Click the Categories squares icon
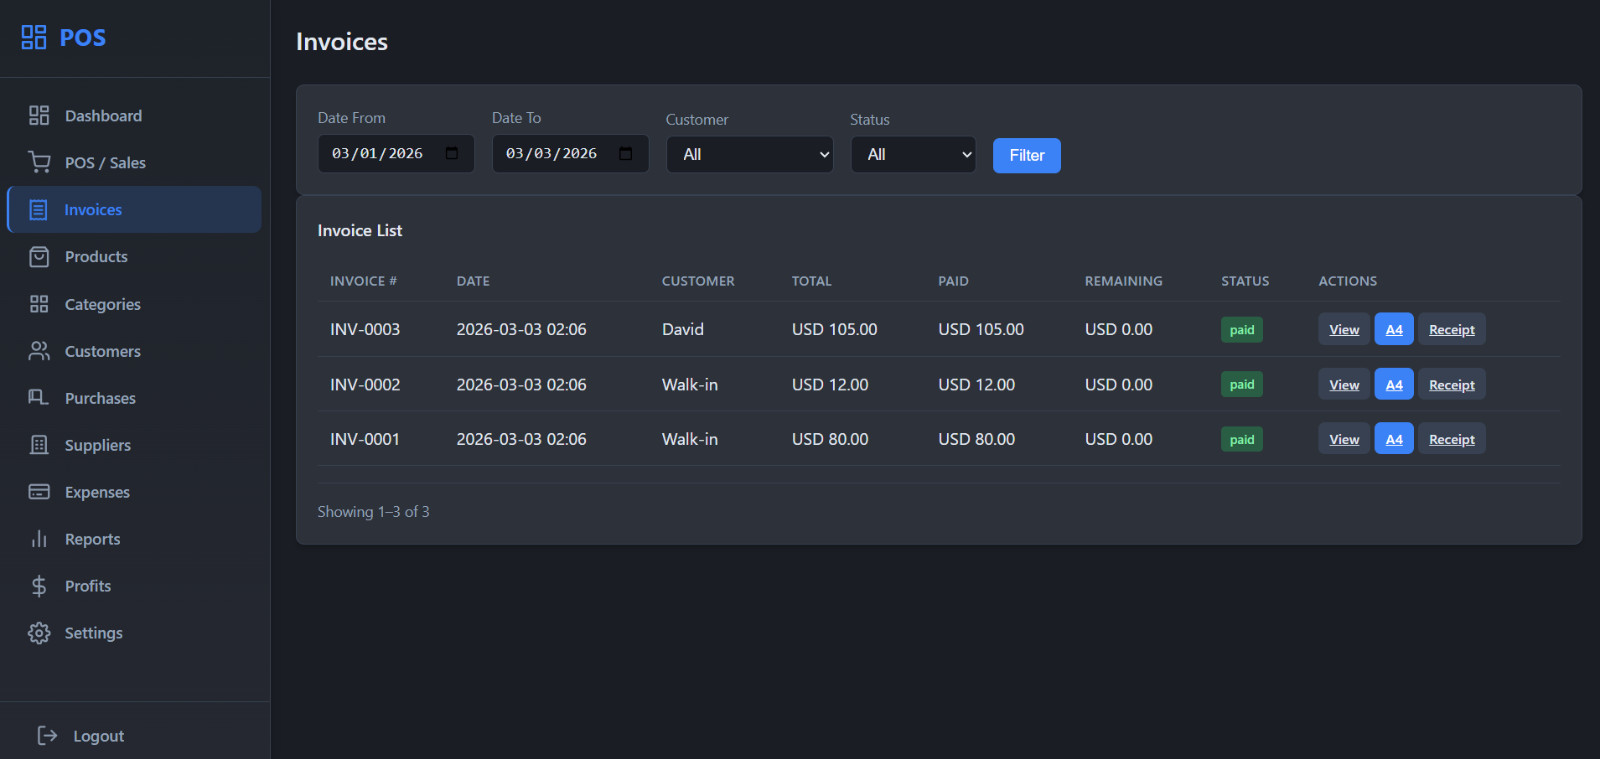This screenshot has height=759, width=1600. click(x=39, y=304)
